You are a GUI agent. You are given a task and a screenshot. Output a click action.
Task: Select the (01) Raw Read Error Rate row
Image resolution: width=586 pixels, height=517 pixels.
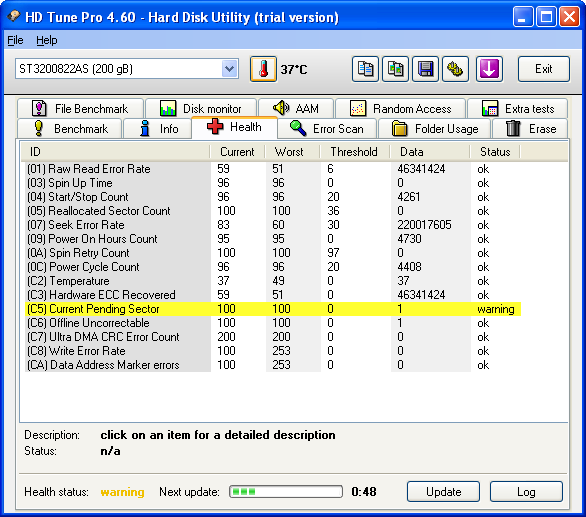coord(273,169)
